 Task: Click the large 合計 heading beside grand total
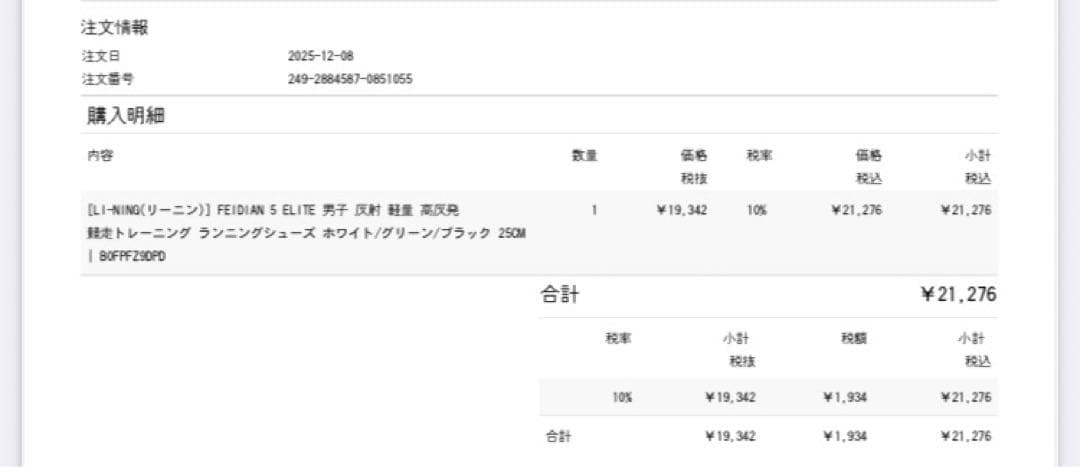click(x=560, y=295)
